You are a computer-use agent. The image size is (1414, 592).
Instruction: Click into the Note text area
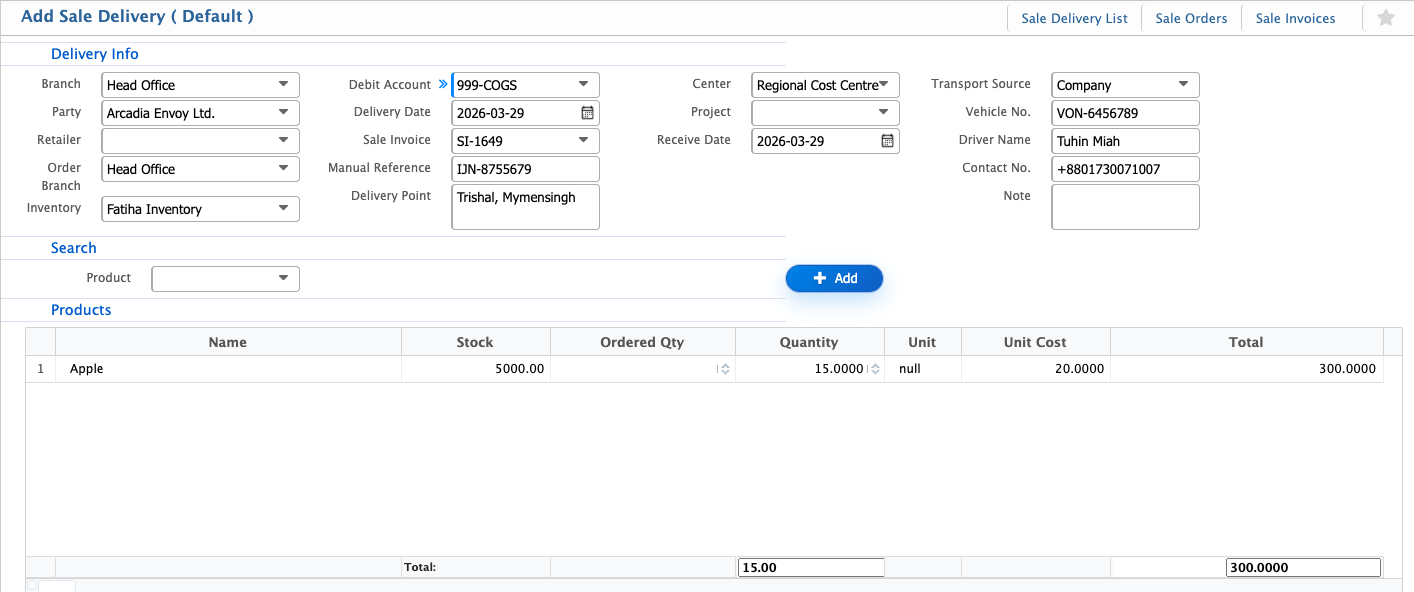coord(1125,207)
